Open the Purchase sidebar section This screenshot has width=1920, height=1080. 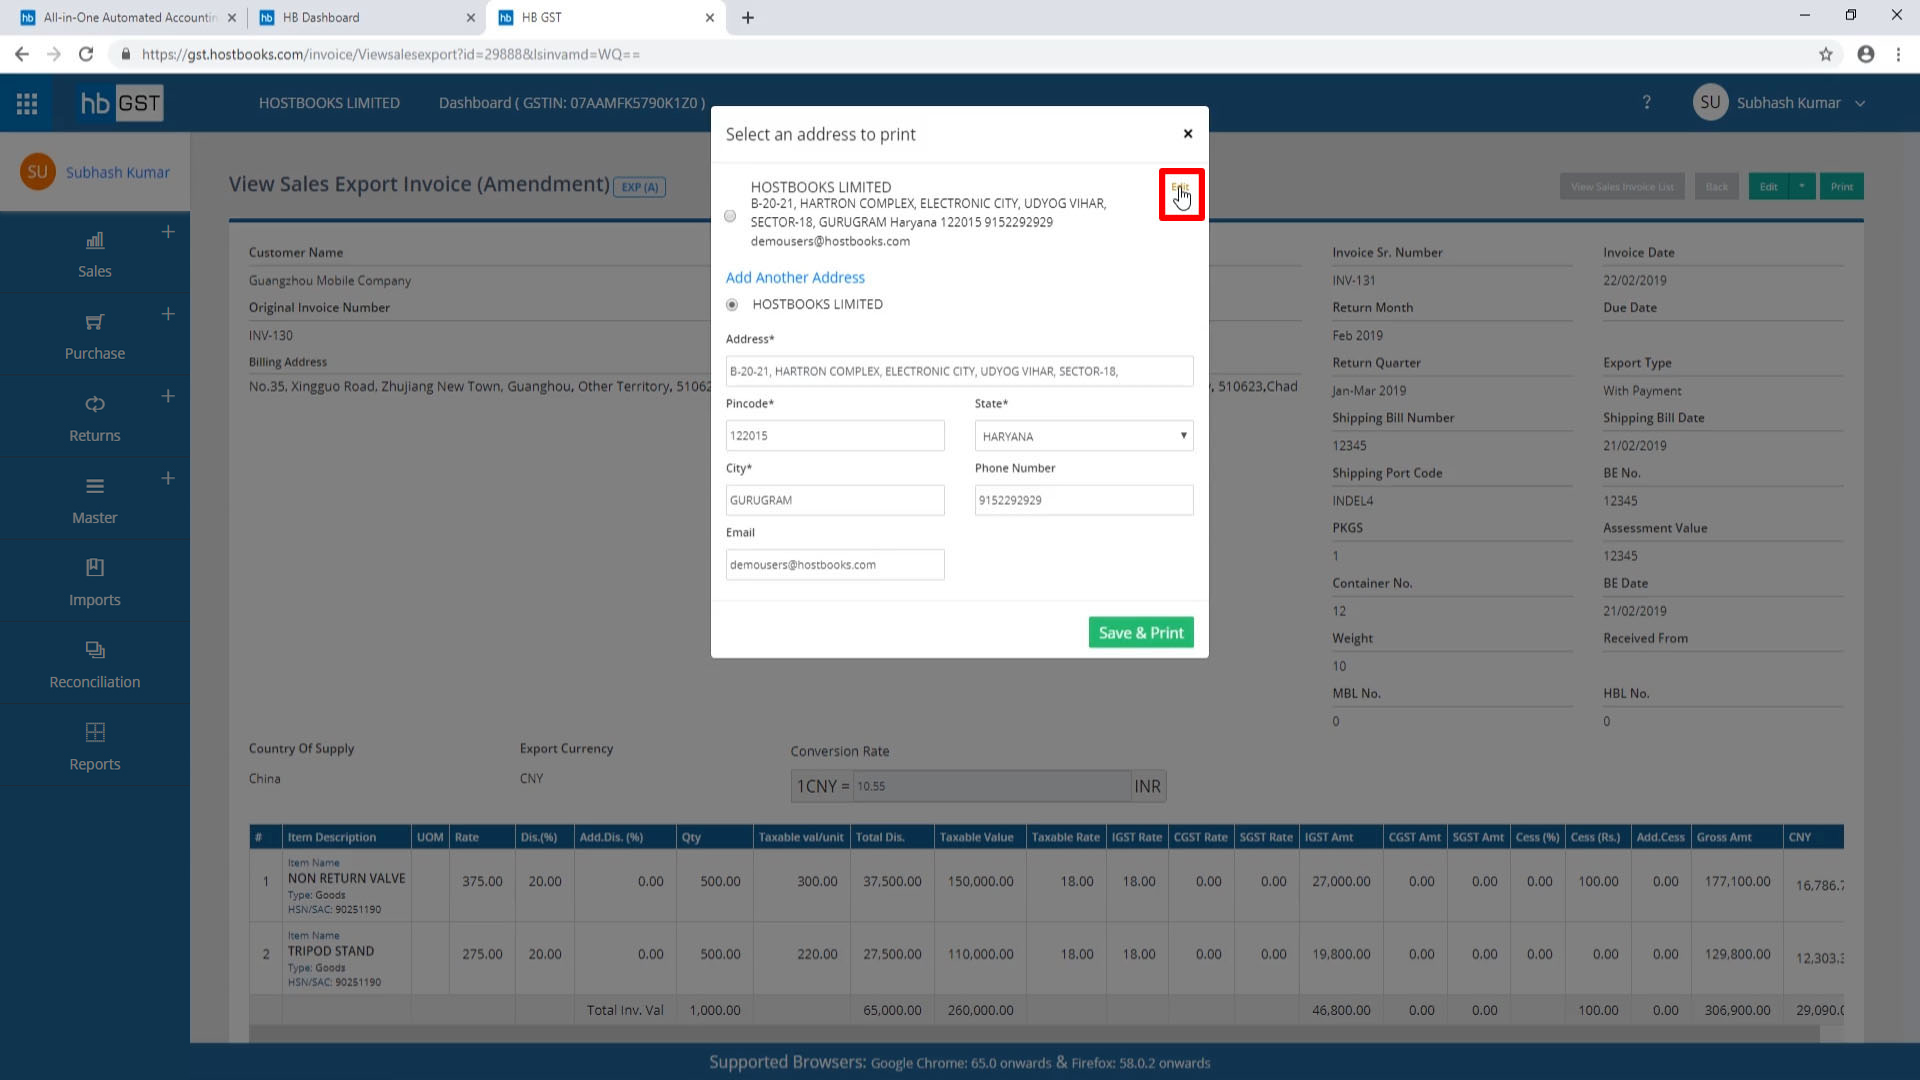tap(95, 336)
